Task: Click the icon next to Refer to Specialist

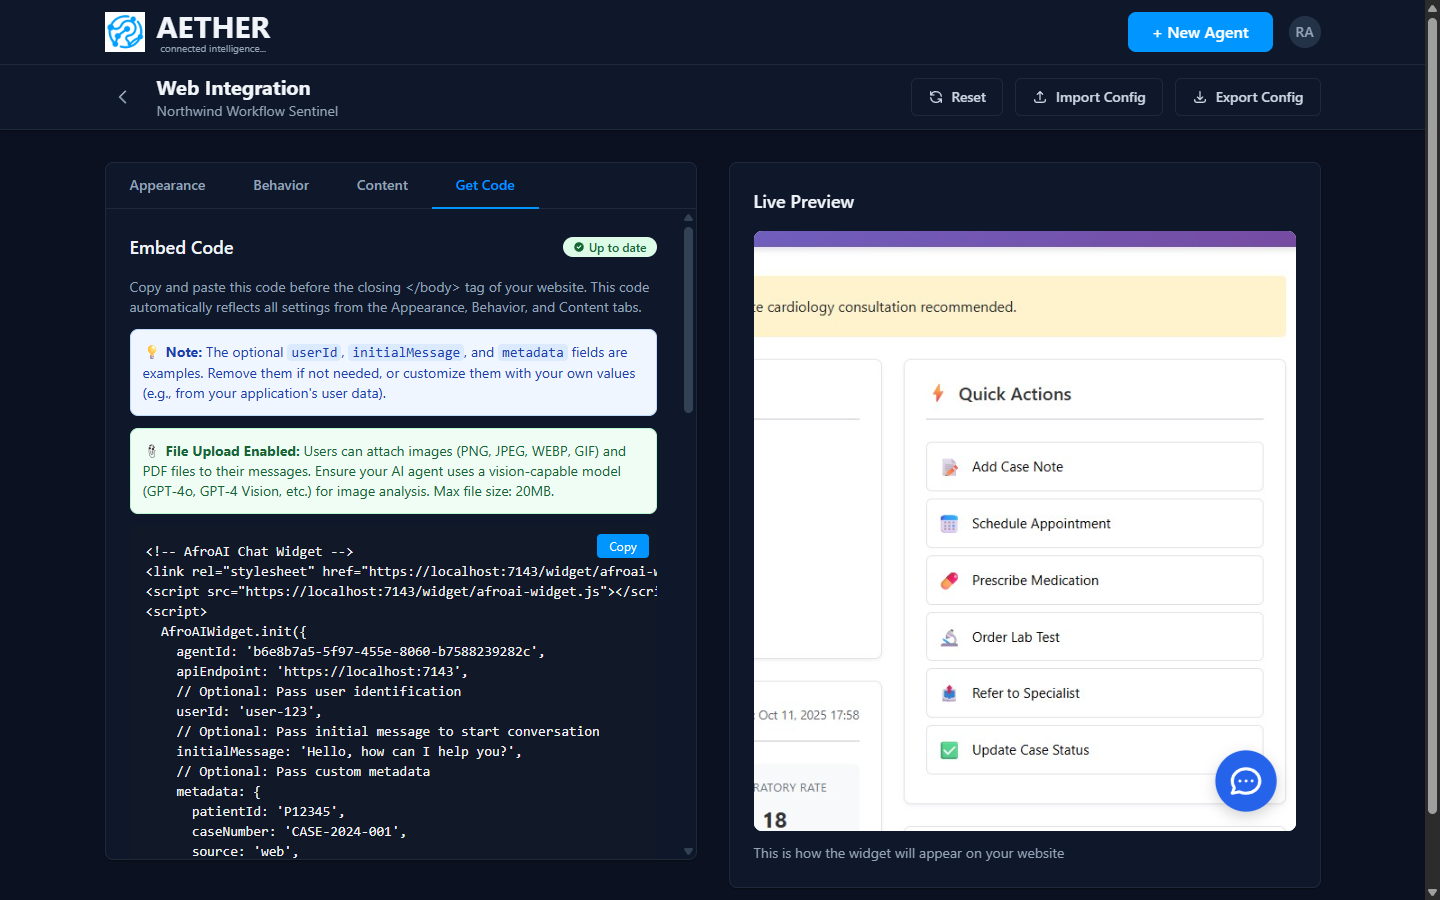Action: coord(950,694)
